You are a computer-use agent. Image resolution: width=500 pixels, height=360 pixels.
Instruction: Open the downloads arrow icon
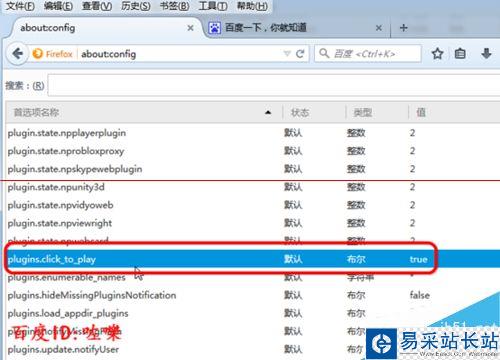click(486, 53)
